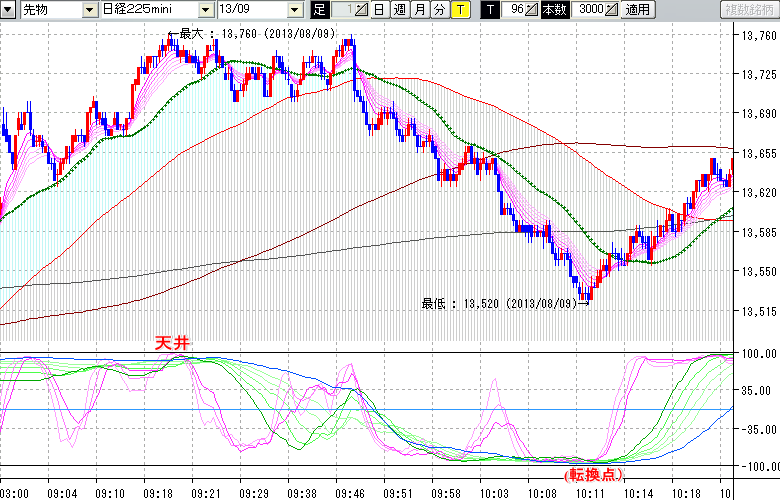
Task: Click the spinner beside the 3000 value
Action: [x=611, y=10]
